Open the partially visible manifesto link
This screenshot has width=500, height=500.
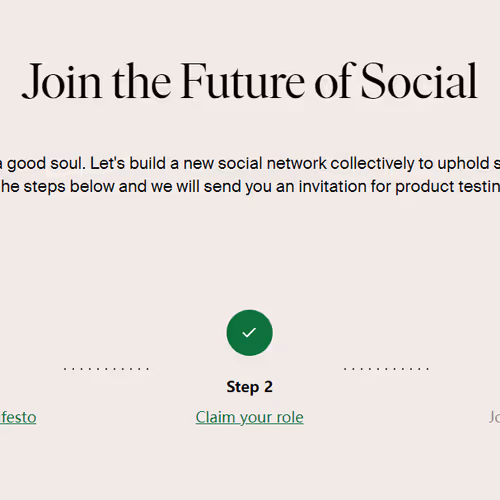pyautogui.click(x=18, y=417)
